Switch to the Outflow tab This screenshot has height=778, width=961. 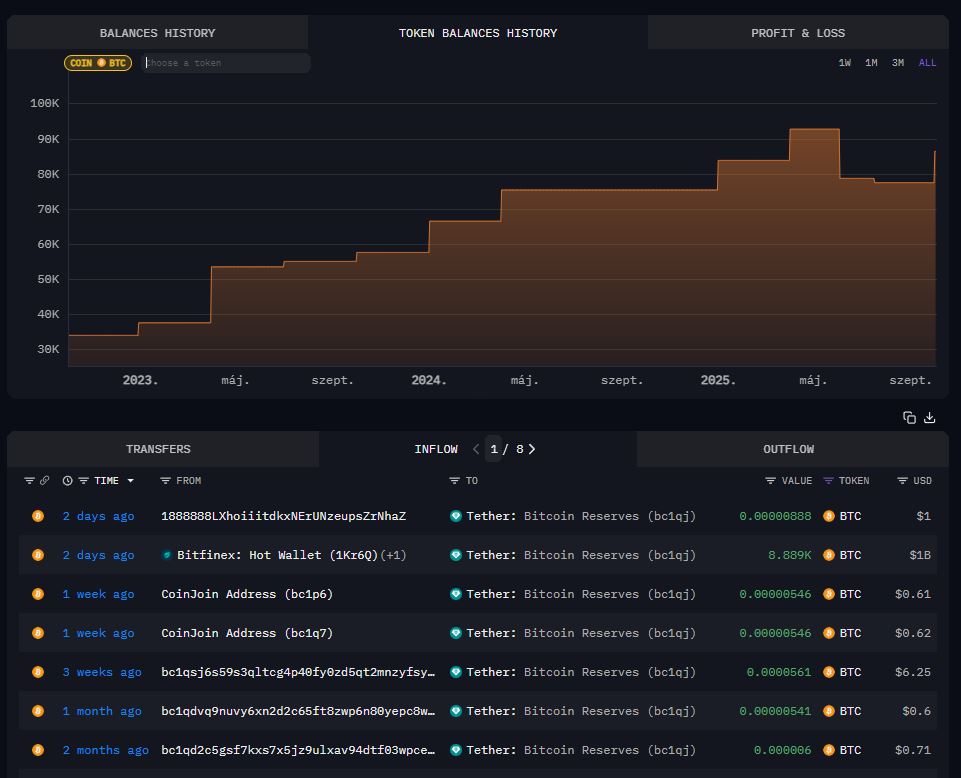788,449
